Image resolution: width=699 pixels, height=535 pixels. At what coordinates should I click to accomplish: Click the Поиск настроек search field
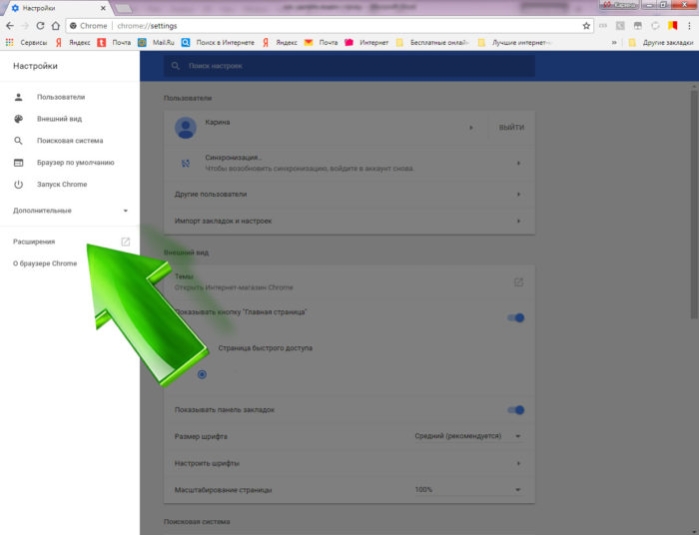pos(349,66)
